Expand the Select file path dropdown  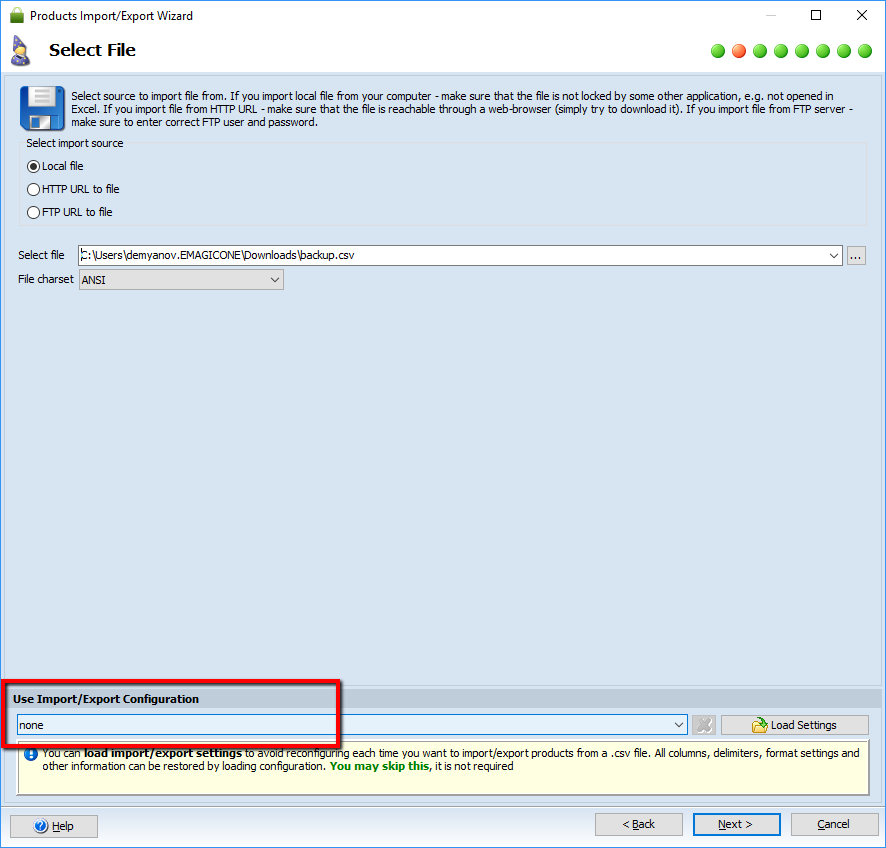point(833,255)
